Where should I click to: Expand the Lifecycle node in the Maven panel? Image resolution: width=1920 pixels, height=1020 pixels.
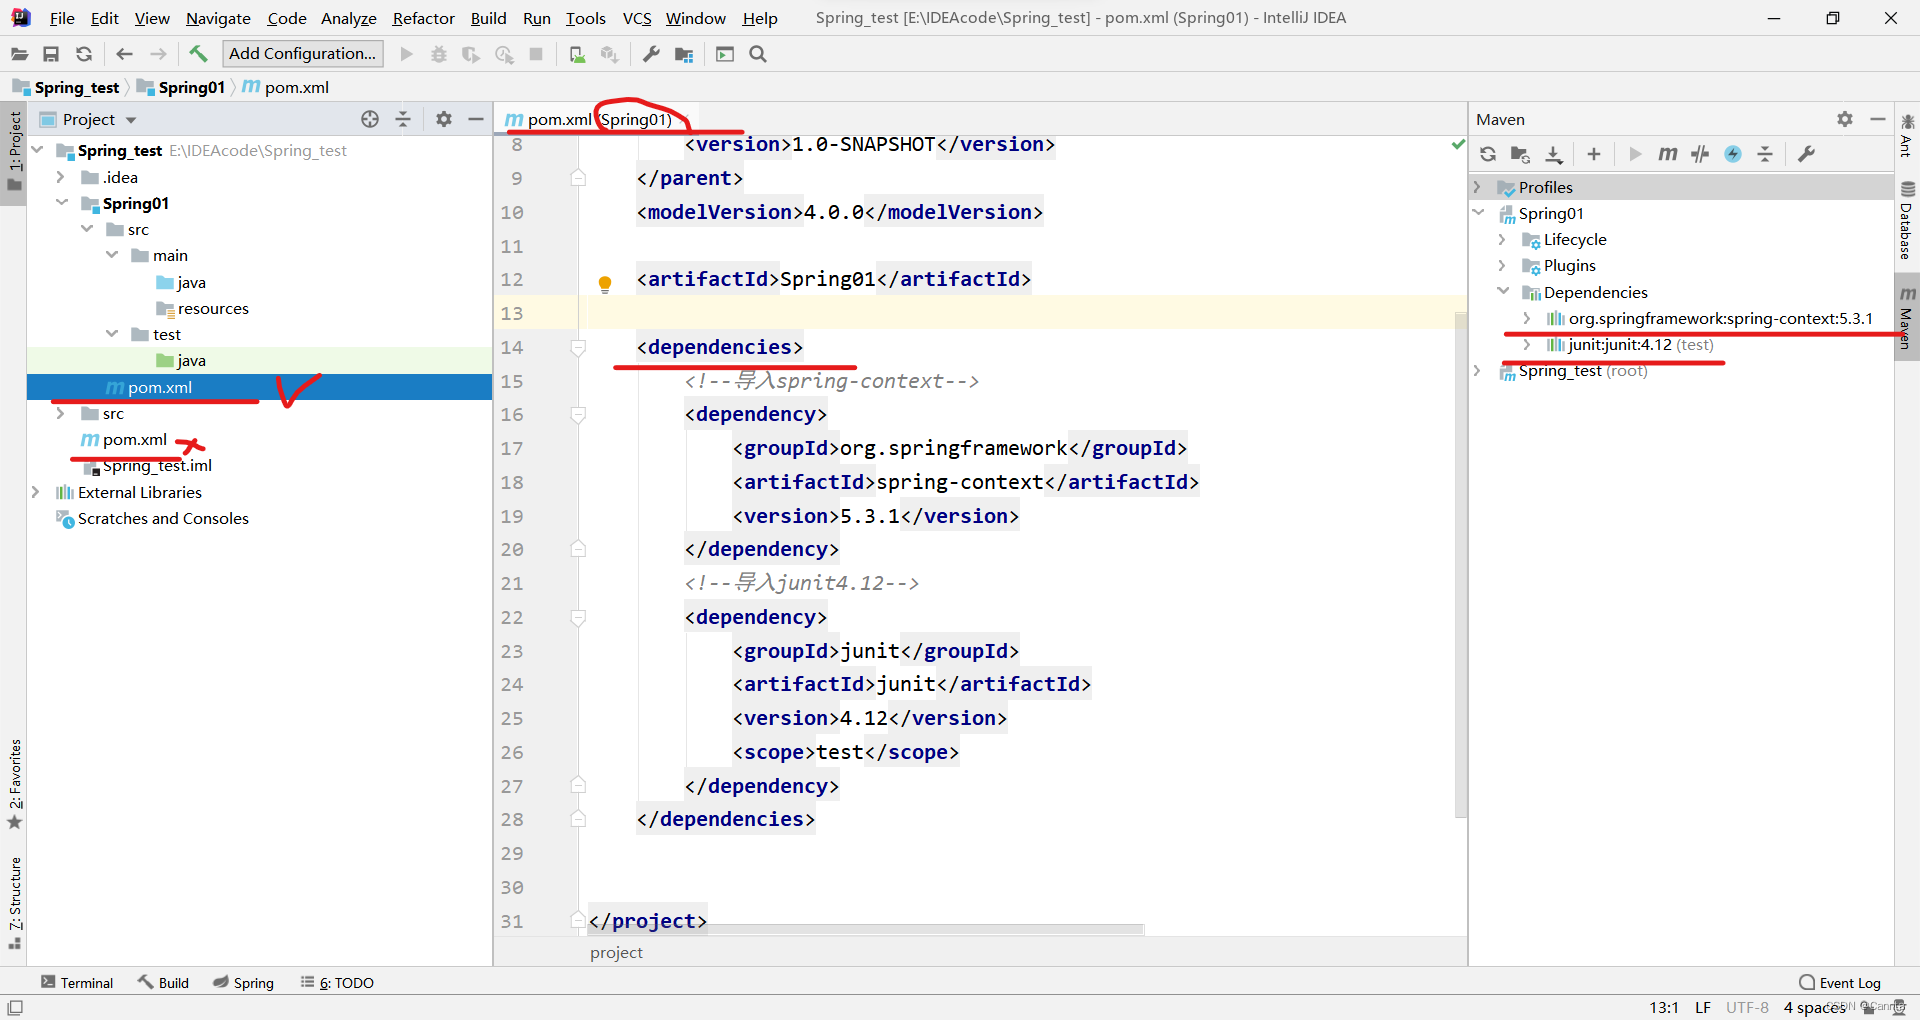(x=1502, y=239)
